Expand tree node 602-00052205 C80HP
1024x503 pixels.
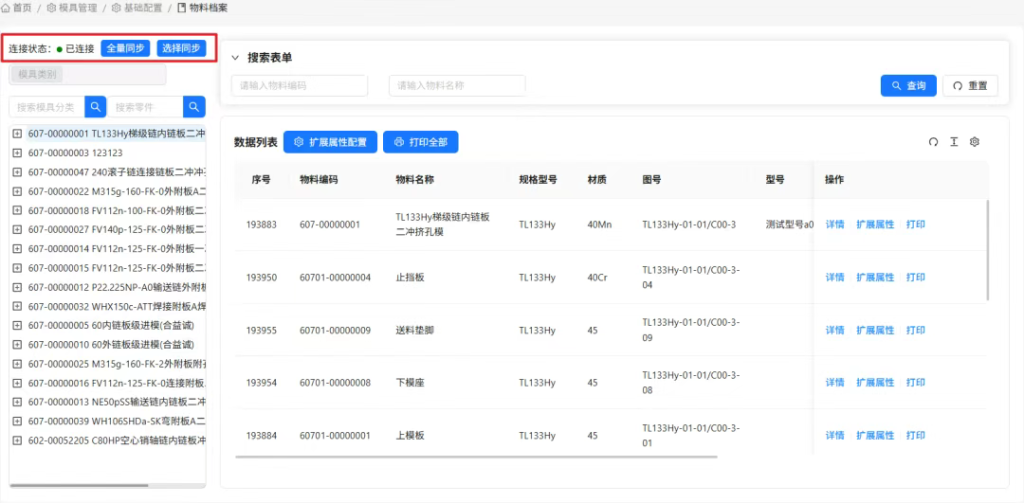click(x=17, y=440)
